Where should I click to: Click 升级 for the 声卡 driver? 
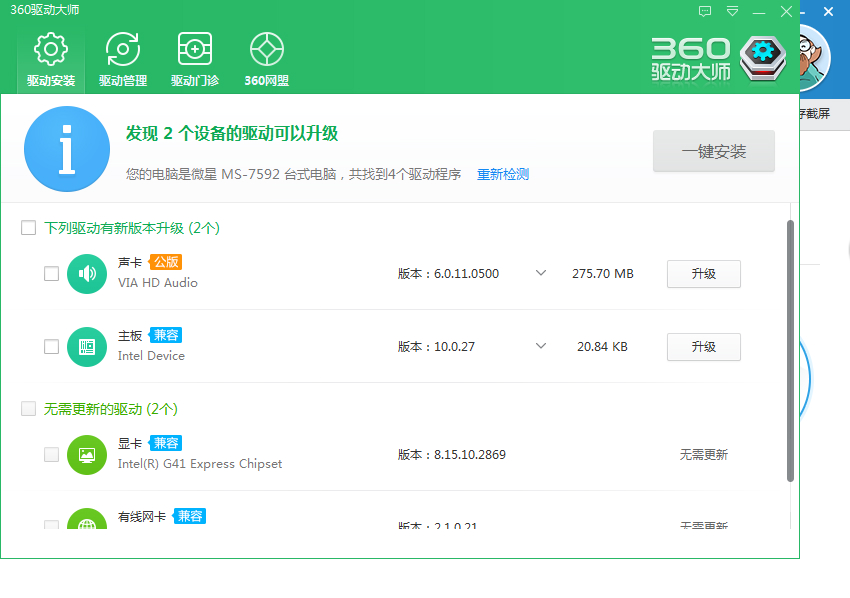703,274
